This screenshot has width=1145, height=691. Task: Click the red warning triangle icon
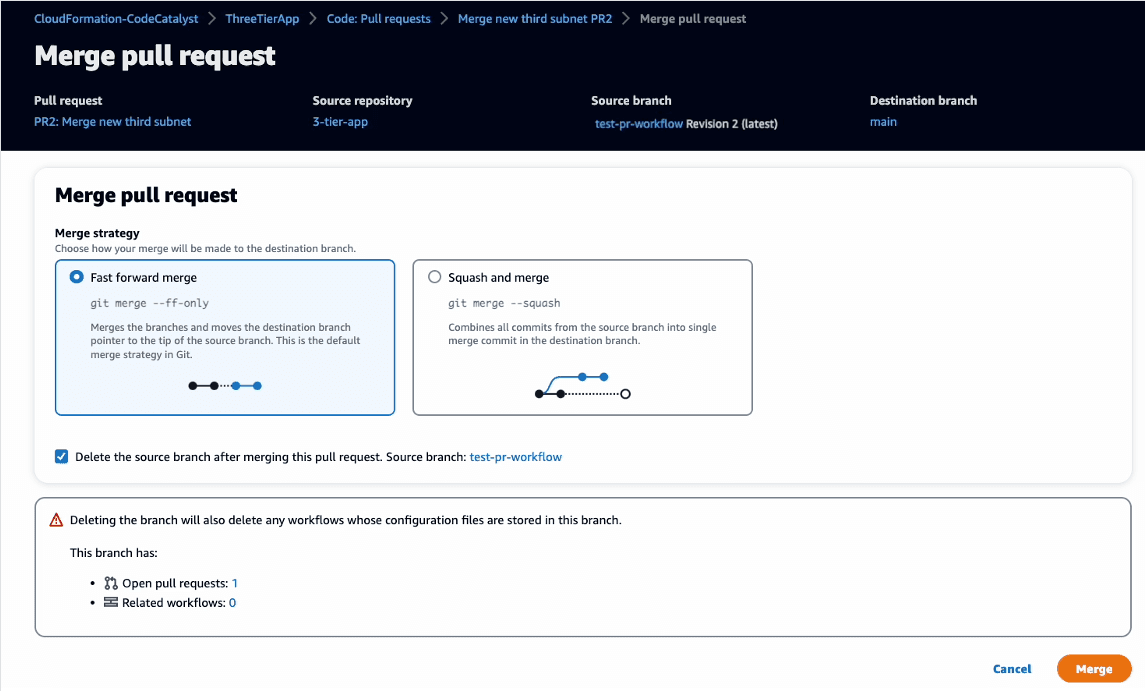pos(56,520)
